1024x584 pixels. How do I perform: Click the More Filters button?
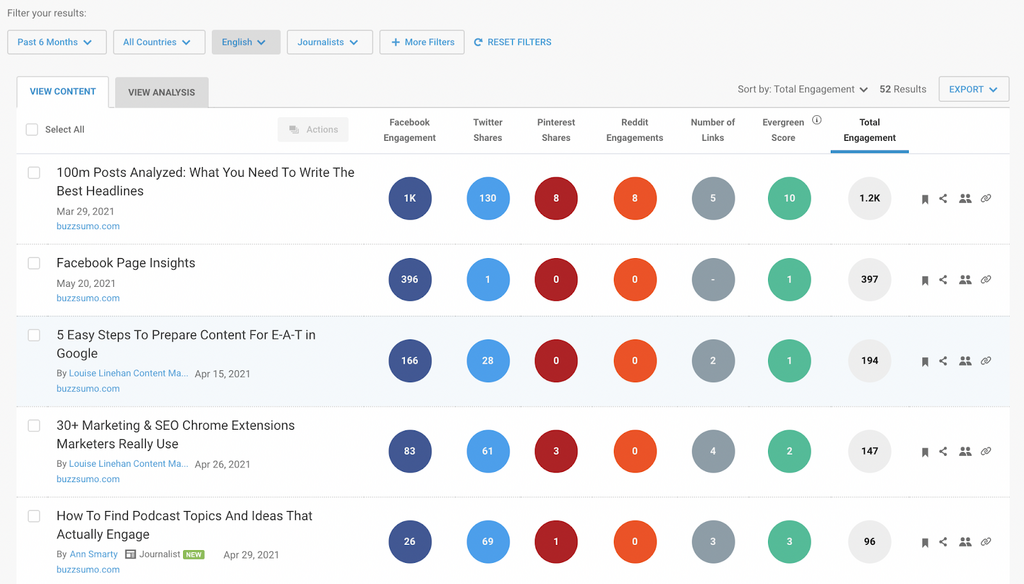tap(422, 42)
